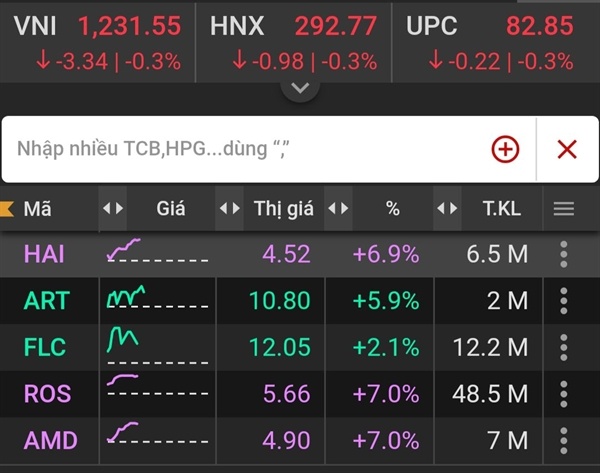This screenshot has width=600, height=473.
Task: Open the HNX index panel
Action: 294,43
